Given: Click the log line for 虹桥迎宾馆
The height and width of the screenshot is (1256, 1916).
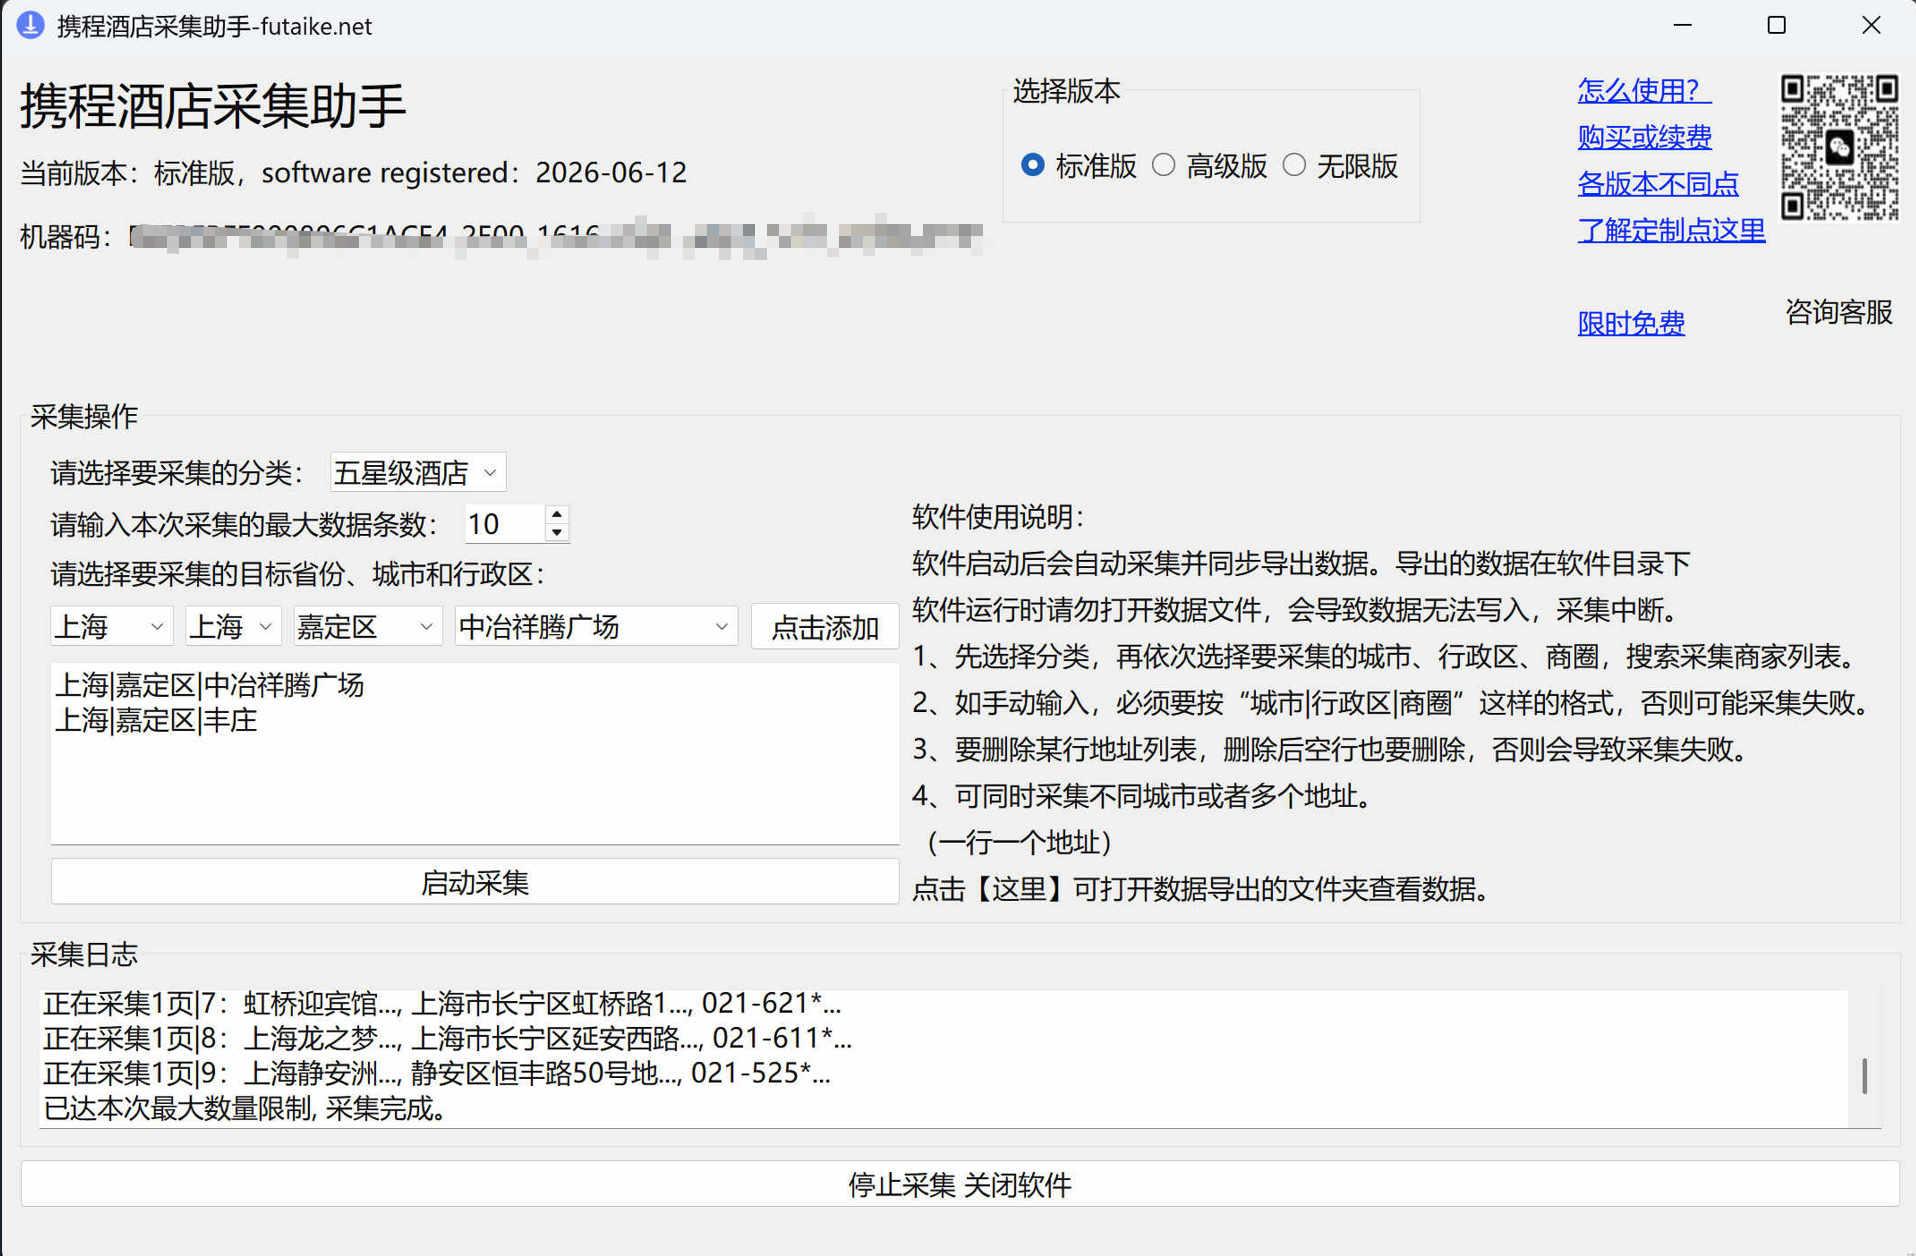Looking at the screenshot, I should (x=442, y=1003).
